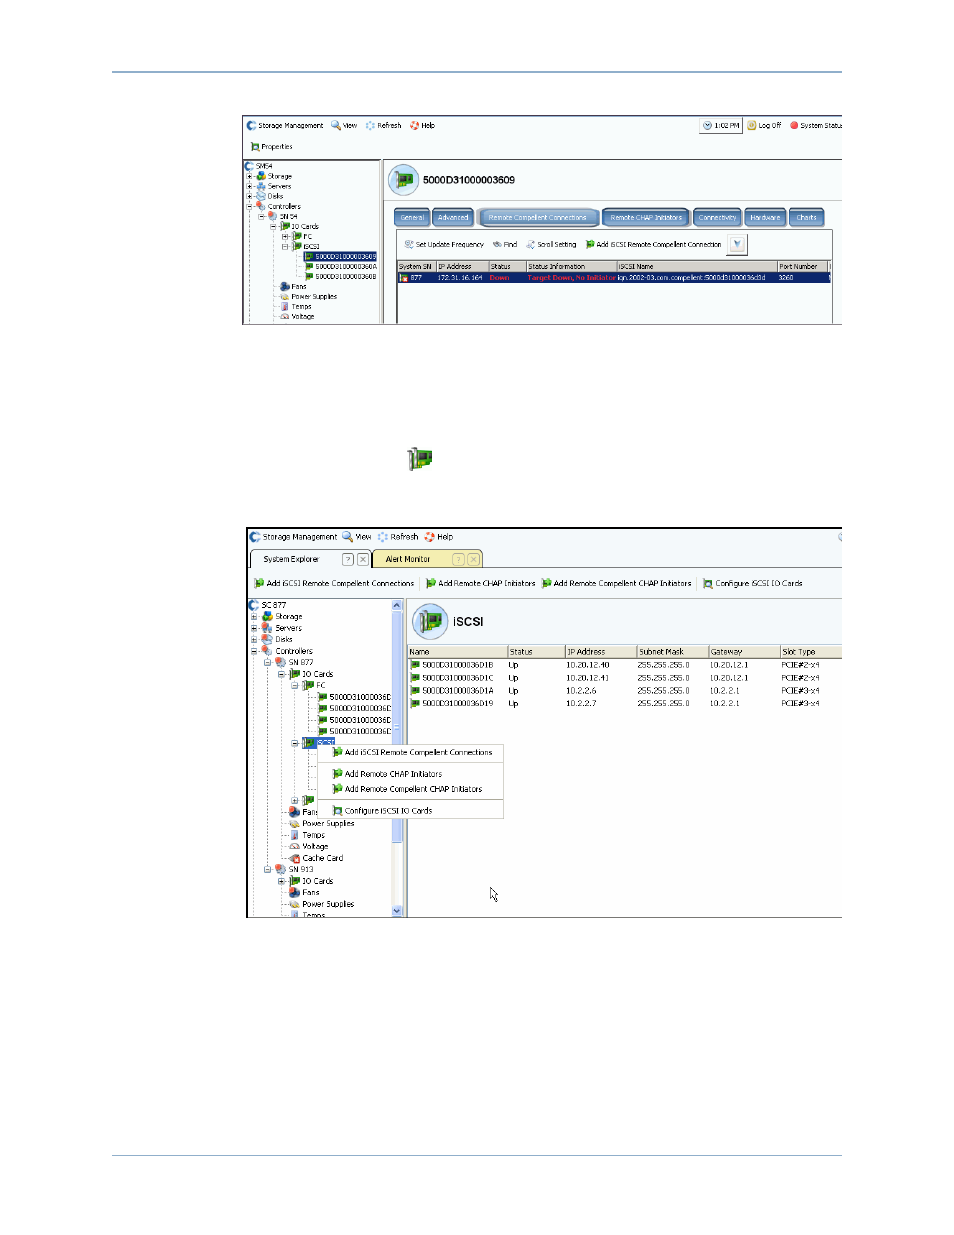Close the Alert Monitor tab

pyautogui.click(x=473, y=560)
